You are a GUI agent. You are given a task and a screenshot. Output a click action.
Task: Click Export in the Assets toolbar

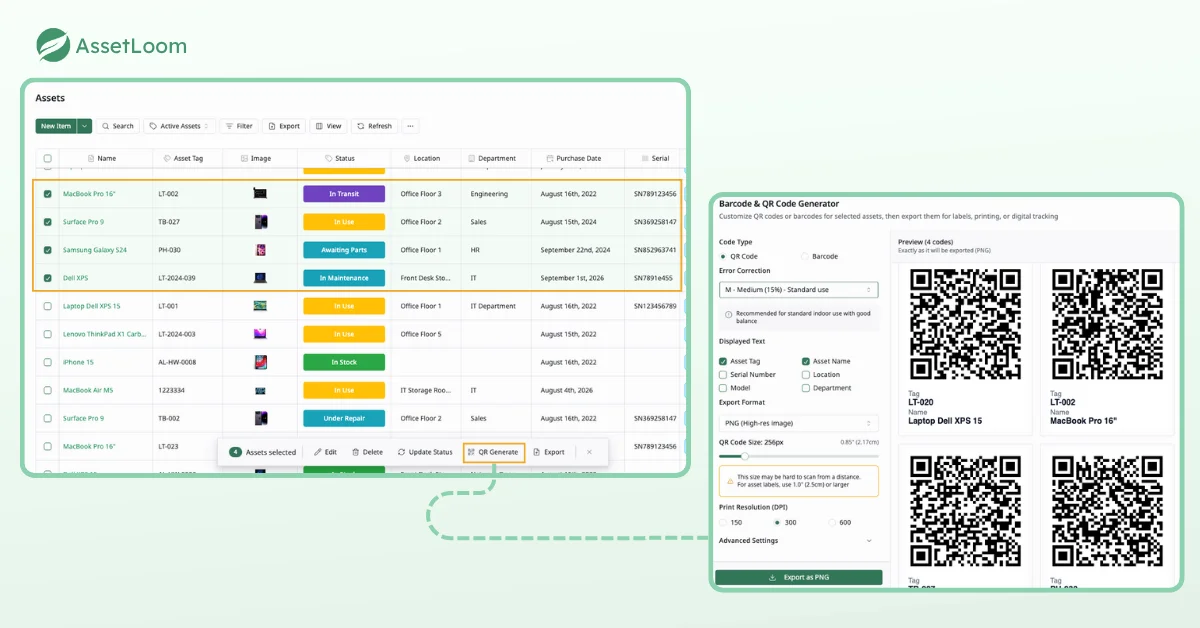284,126
